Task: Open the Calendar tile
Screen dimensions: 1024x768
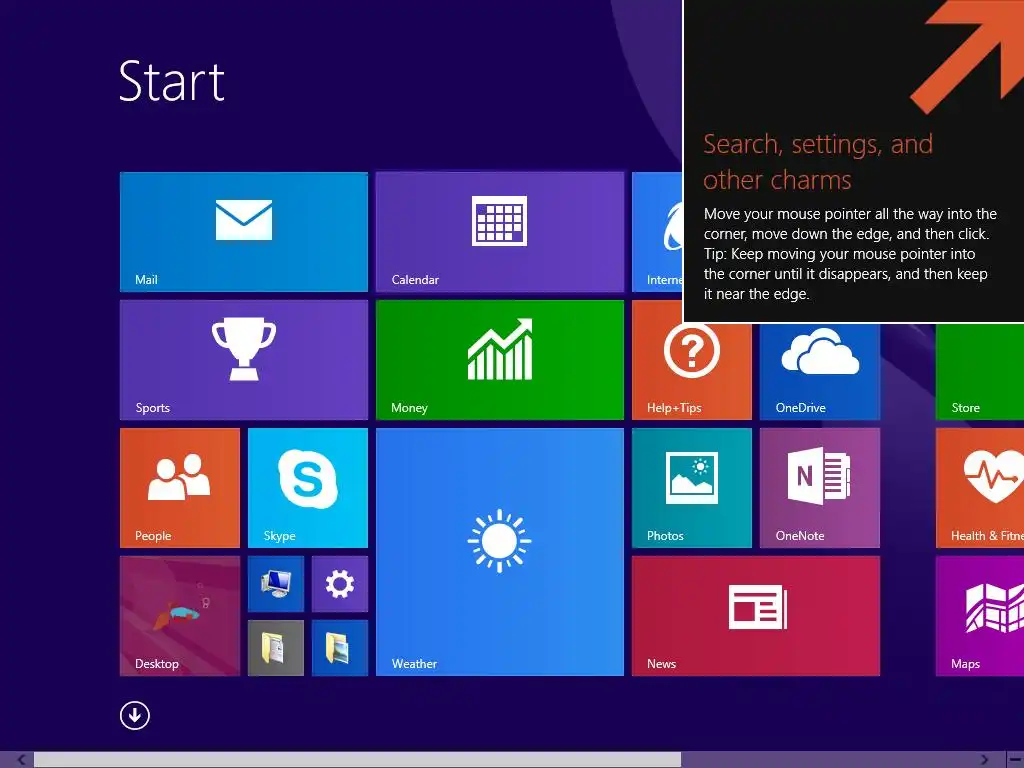Action: point(500,232)
